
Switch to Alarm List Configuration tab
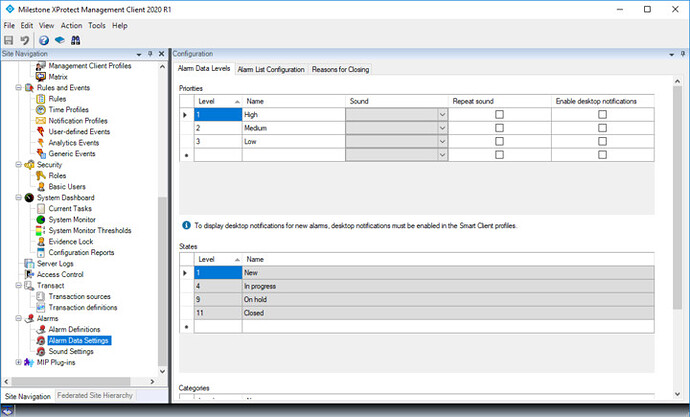pyautogui.click(x=271, y=70)
